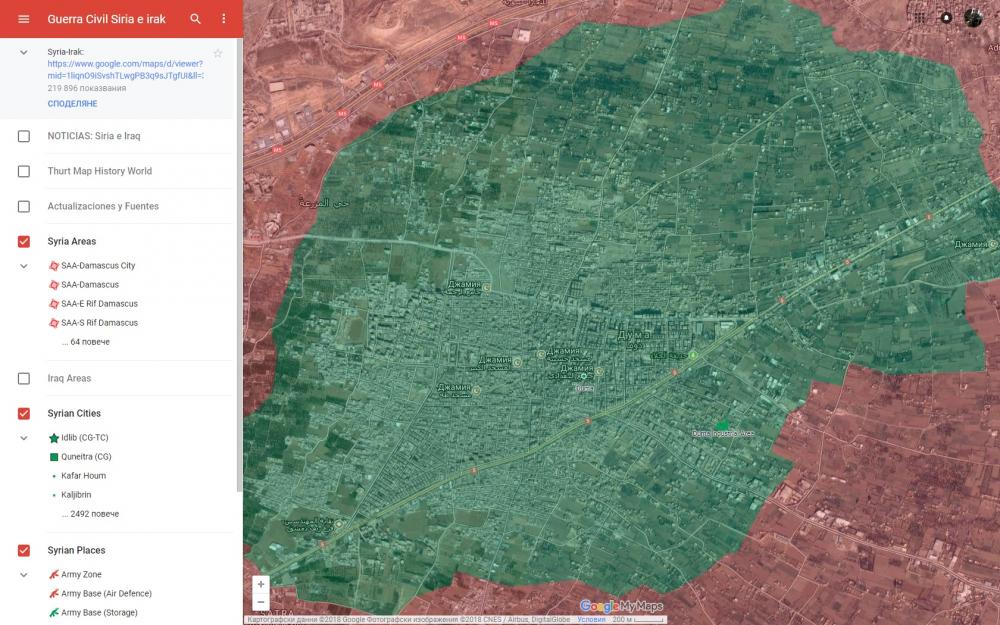This screenshot has height=625, width=1000.
Task: Open the three-dot more options menu
Action: pyautogui.click(x=223, y=19)
